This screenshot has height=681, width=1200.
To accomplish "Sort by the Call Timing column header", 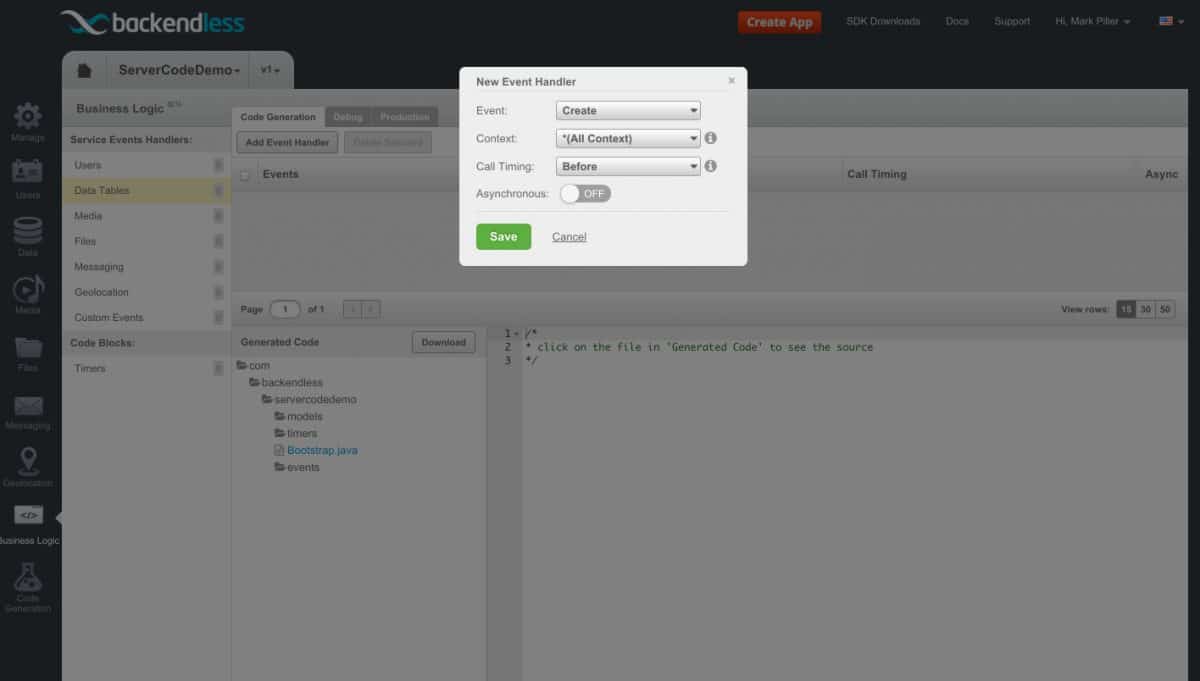I will tap(877, 174).
